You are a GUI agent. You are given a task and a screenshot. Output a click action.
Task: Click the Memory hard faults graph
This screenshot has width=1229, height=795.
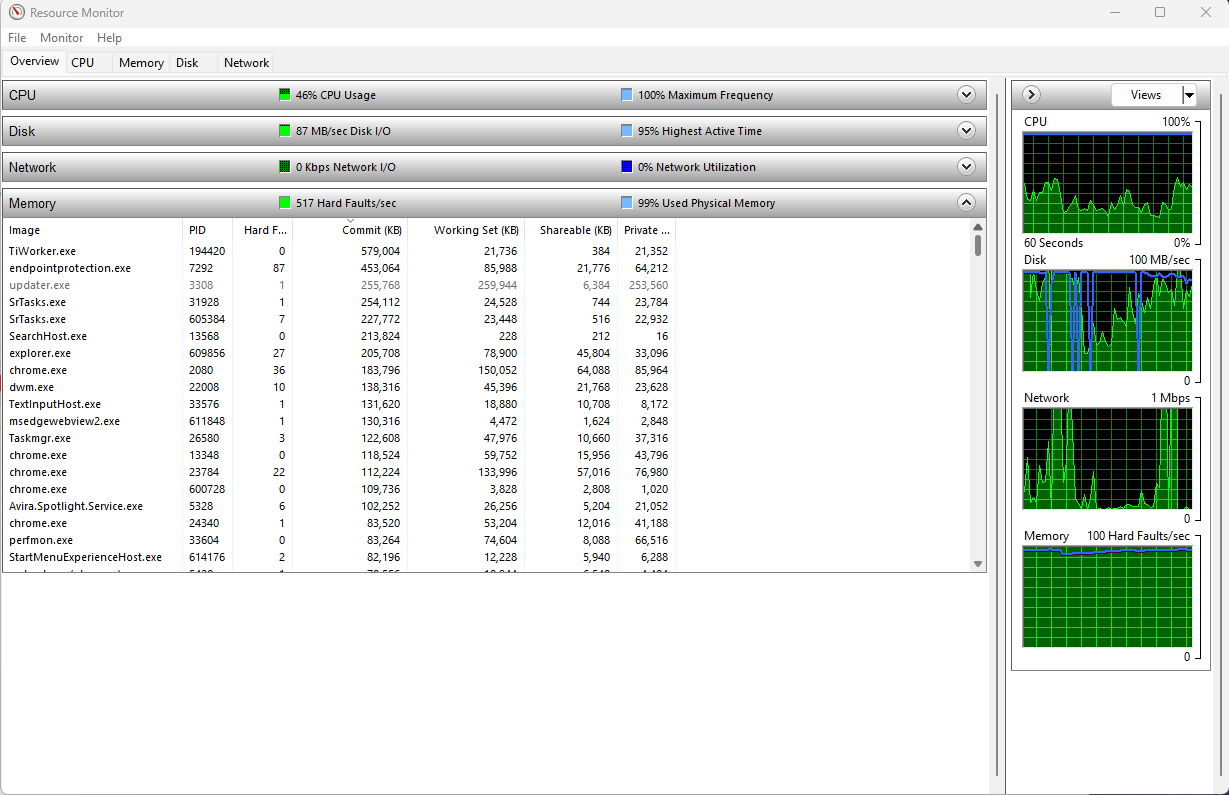pyautogui.click(x=1107, y=596)
